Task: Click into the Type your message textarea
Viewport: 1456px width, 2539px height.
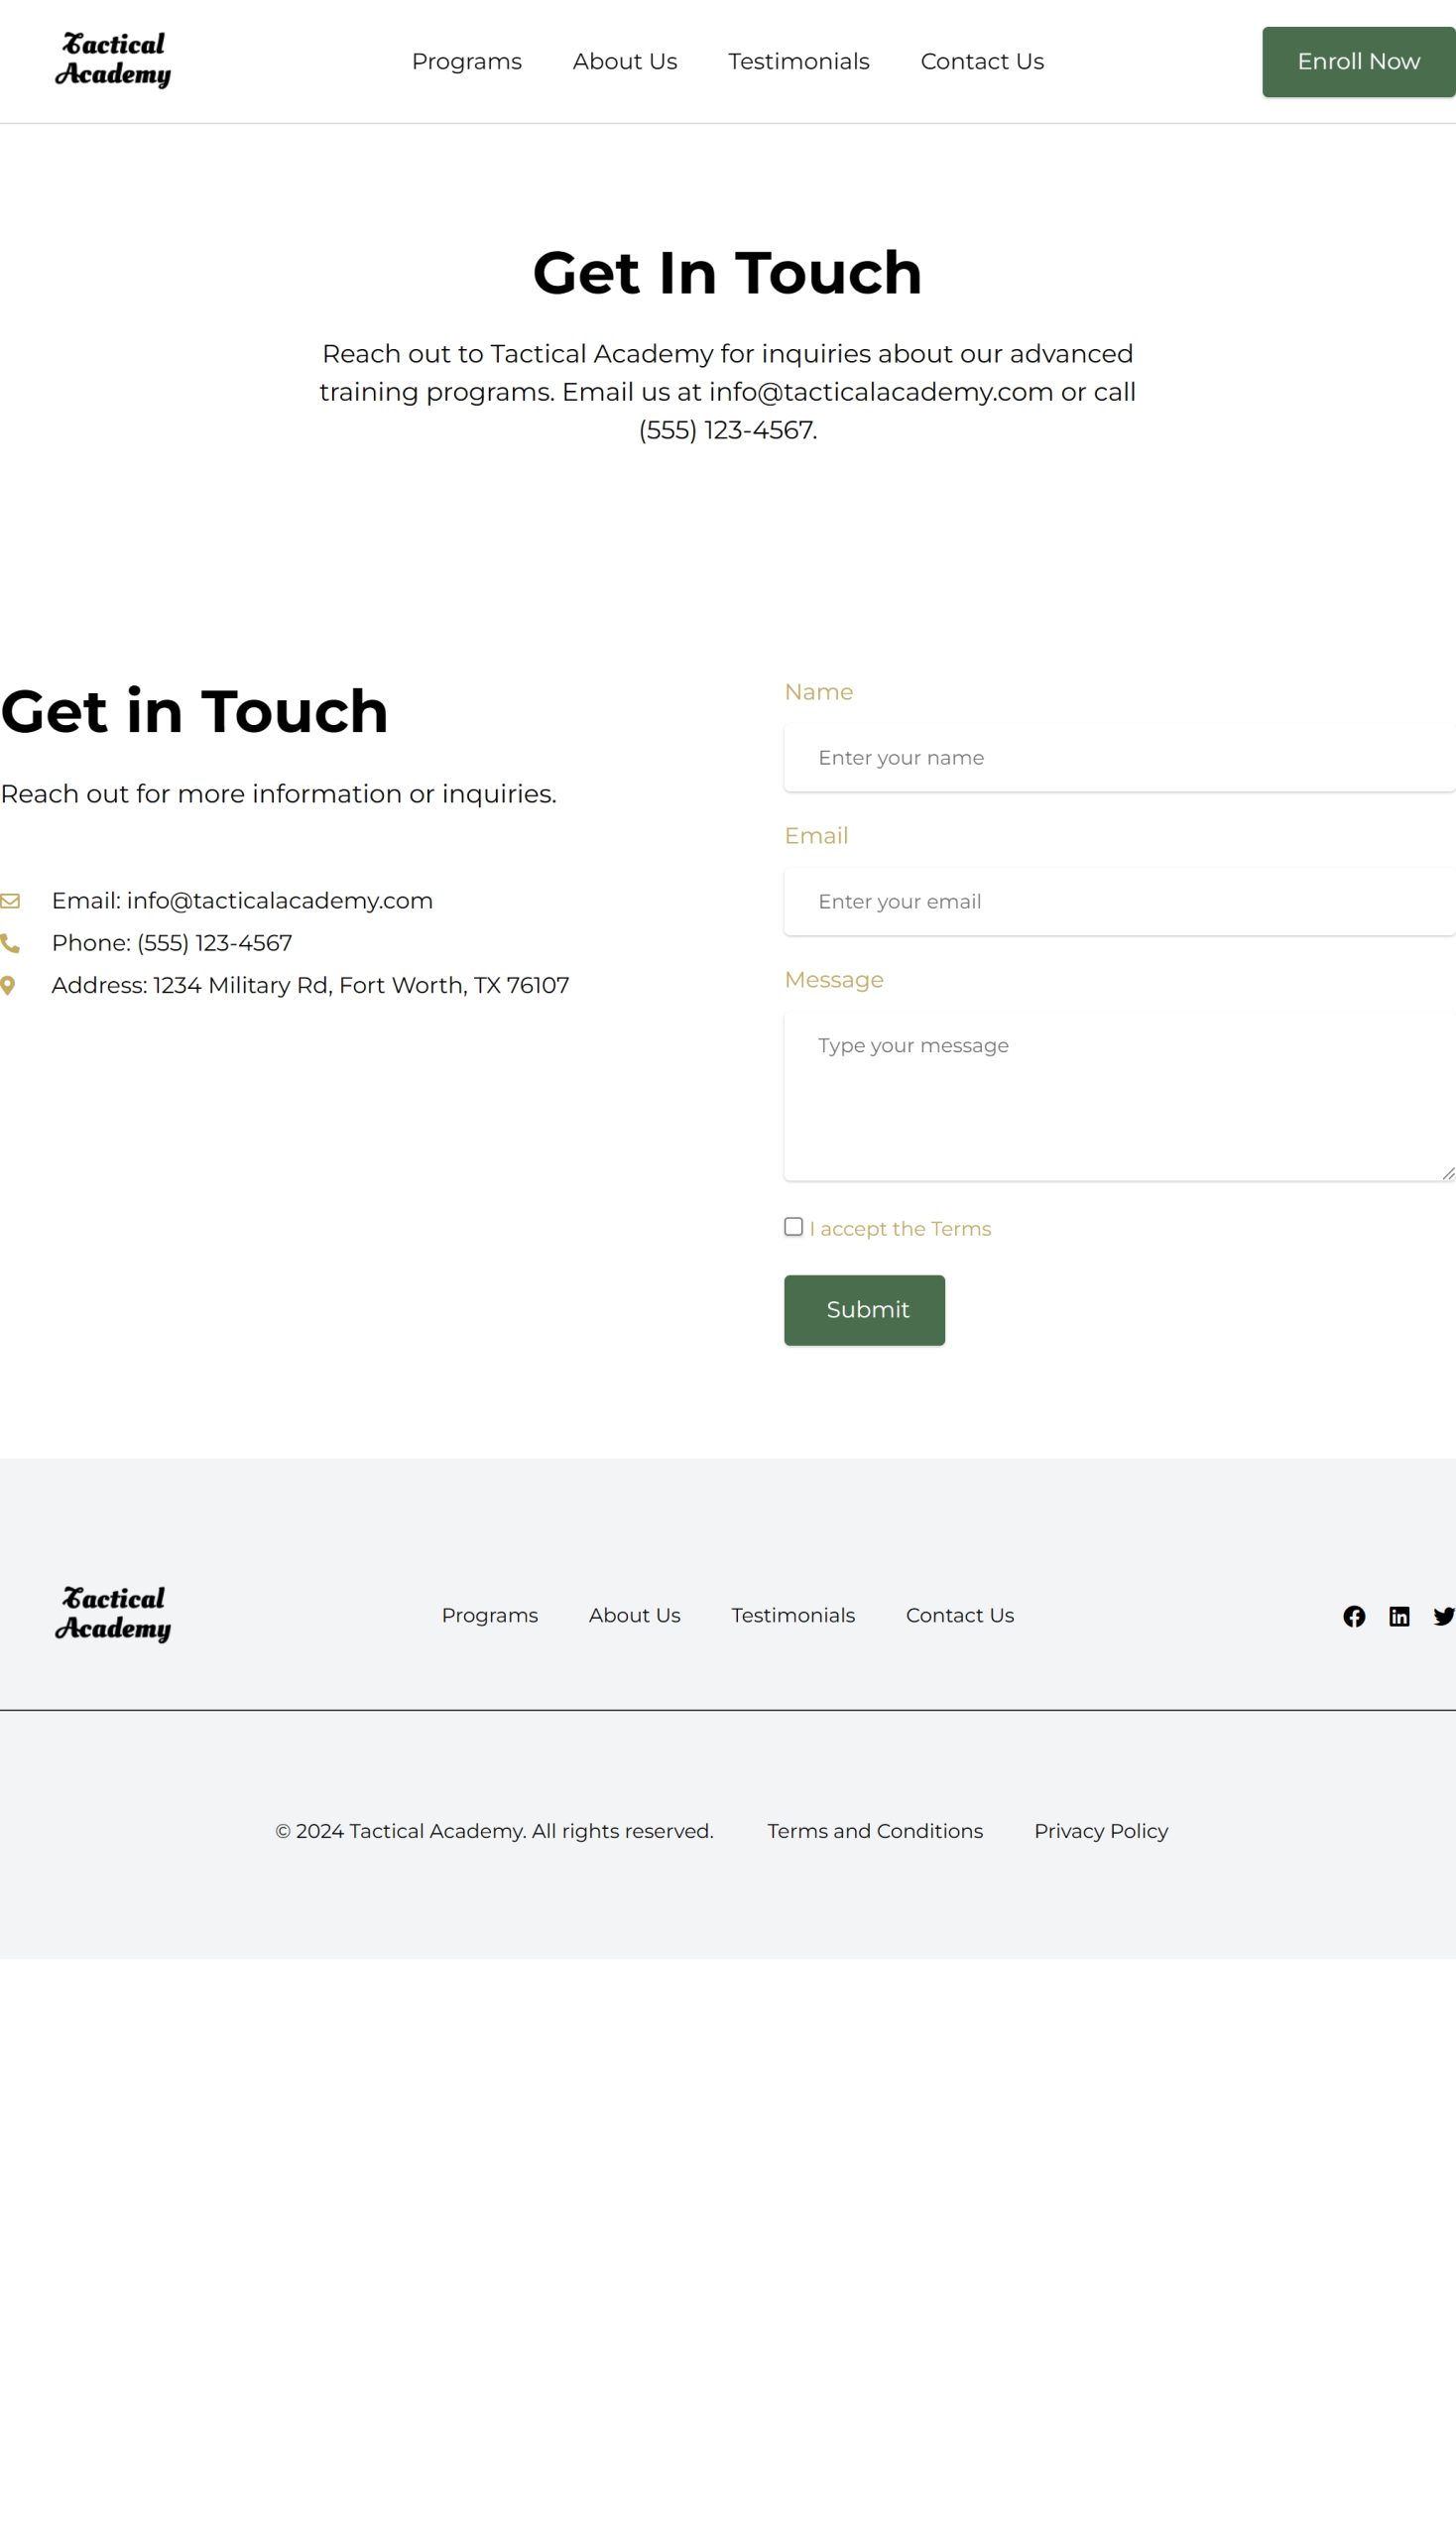Action: (1120, 1096)
